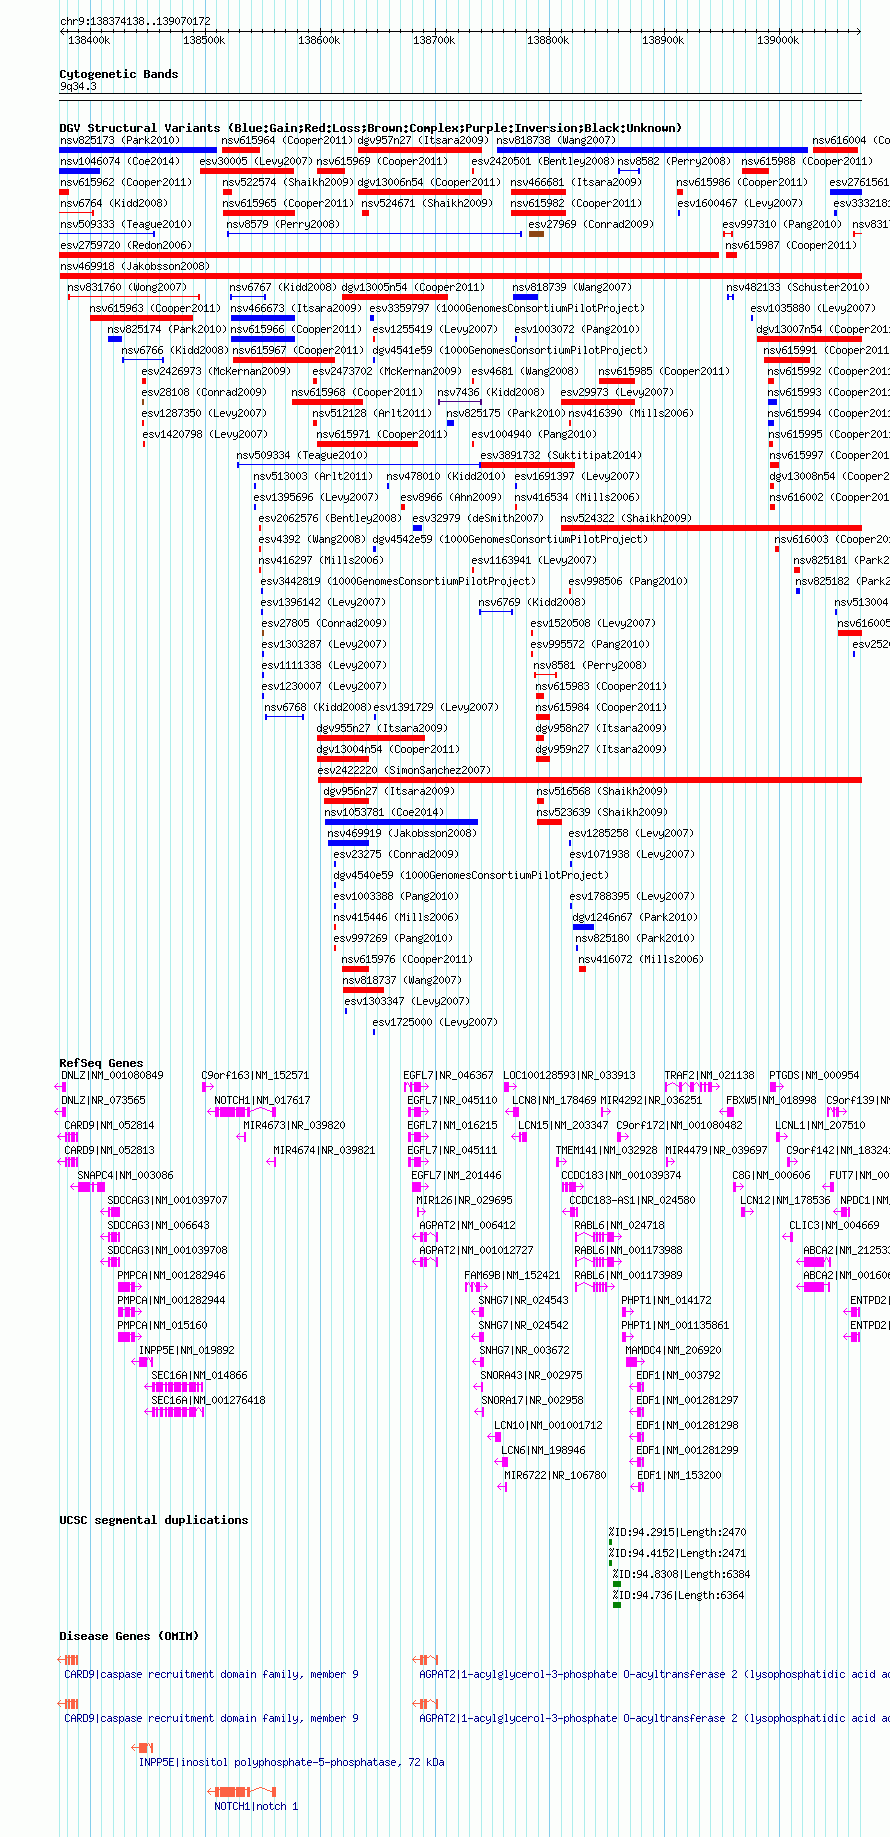Image resolution: width=890 pixels, height=1837 pixels.
Task: Click the blue gain bar under nsv825173
Action: coord(138,150)
